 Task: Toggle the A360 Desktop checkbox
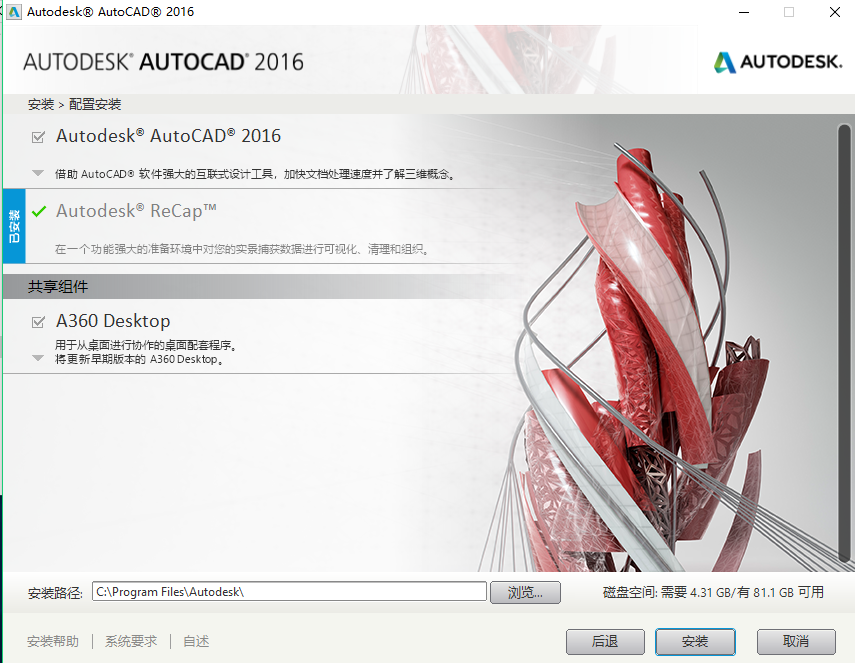38,322
